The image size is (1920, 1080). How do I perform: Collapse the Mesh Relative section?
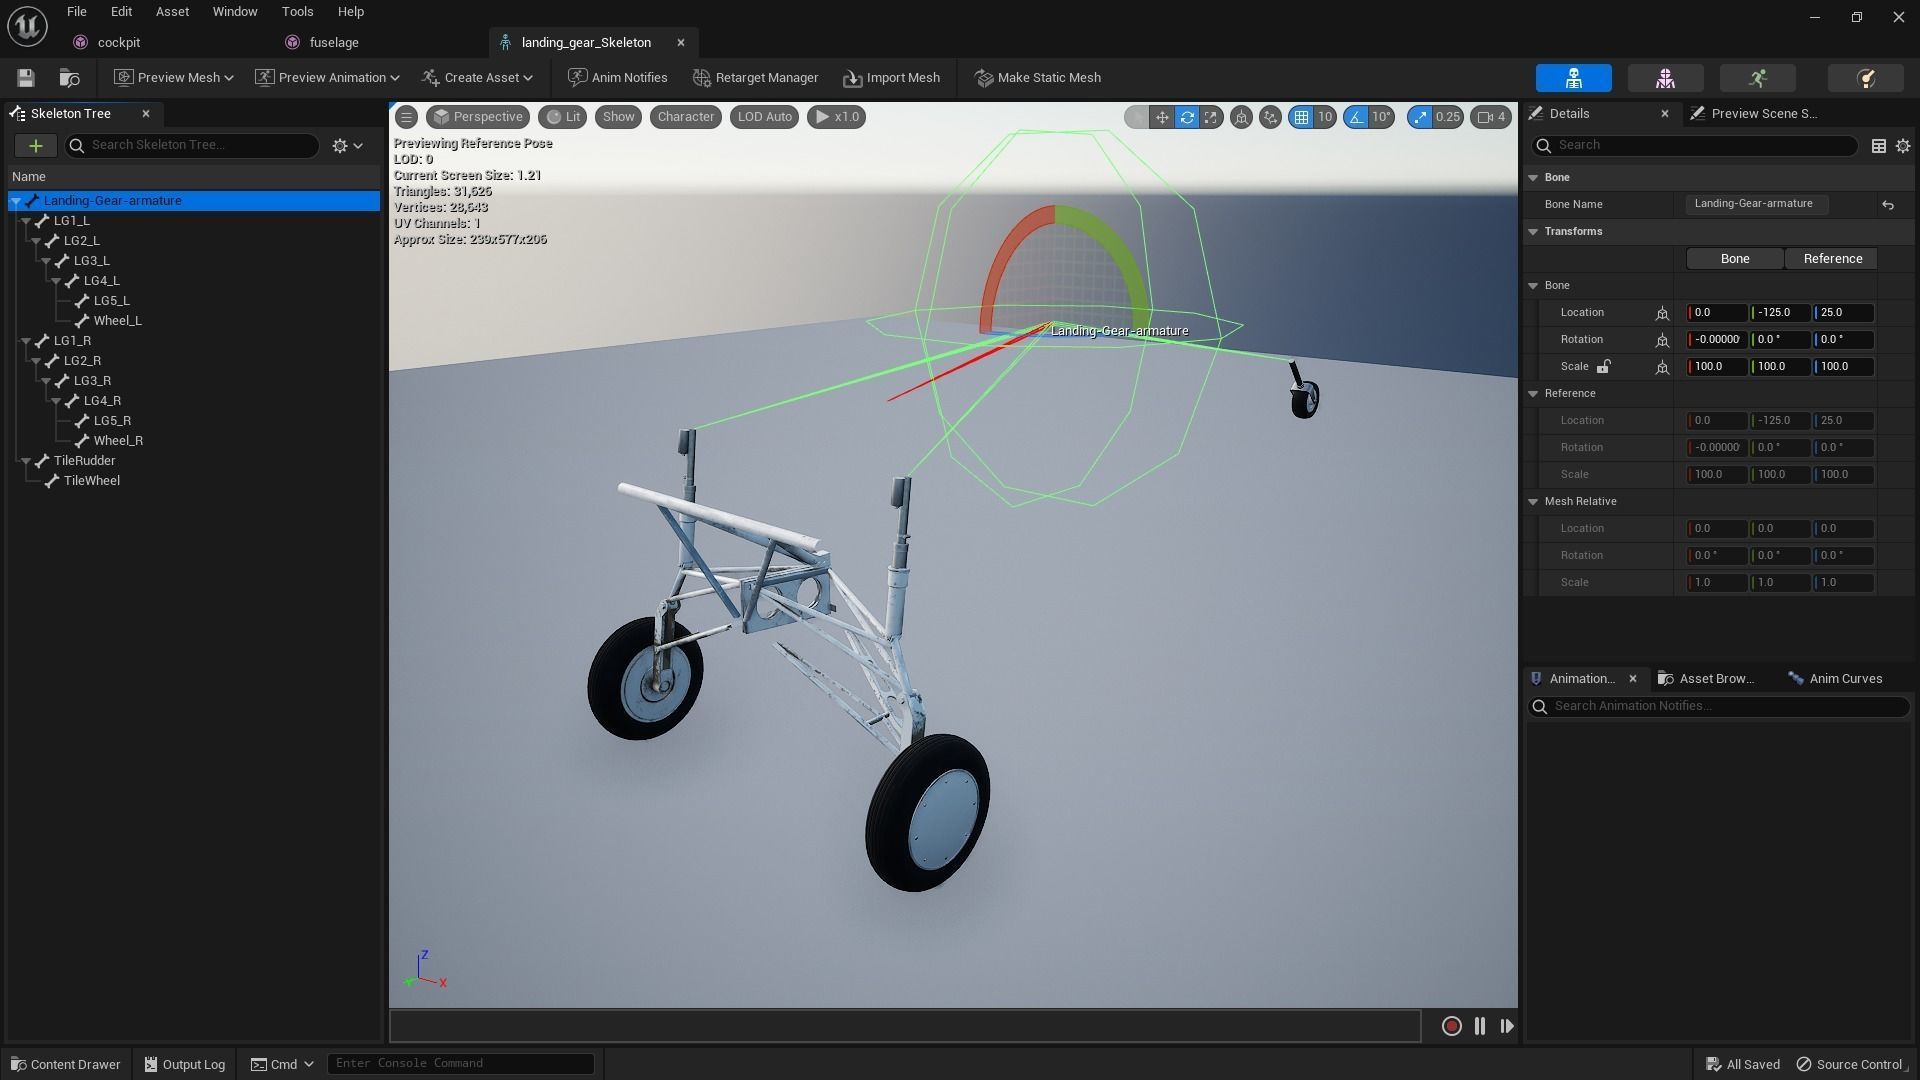[1533, 502]
